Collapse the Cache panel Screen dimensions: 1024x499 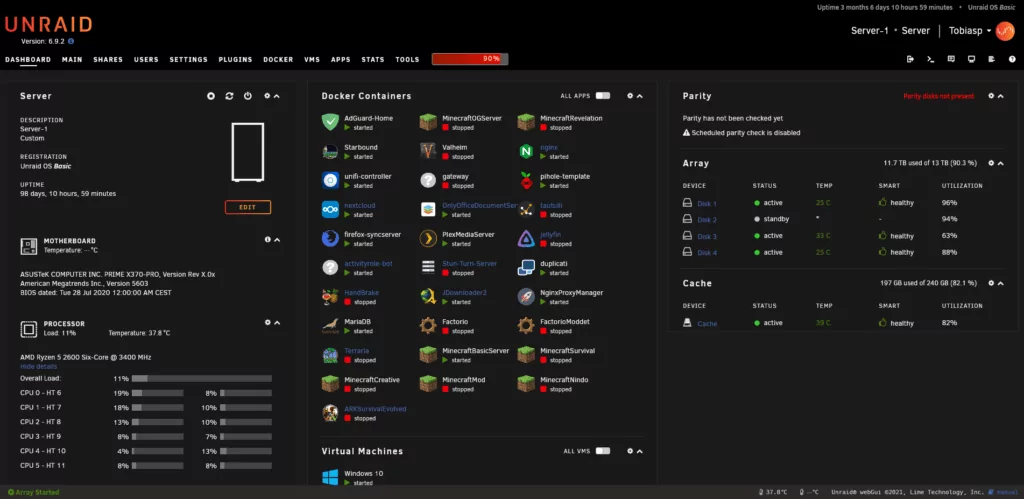[1000, 283]
